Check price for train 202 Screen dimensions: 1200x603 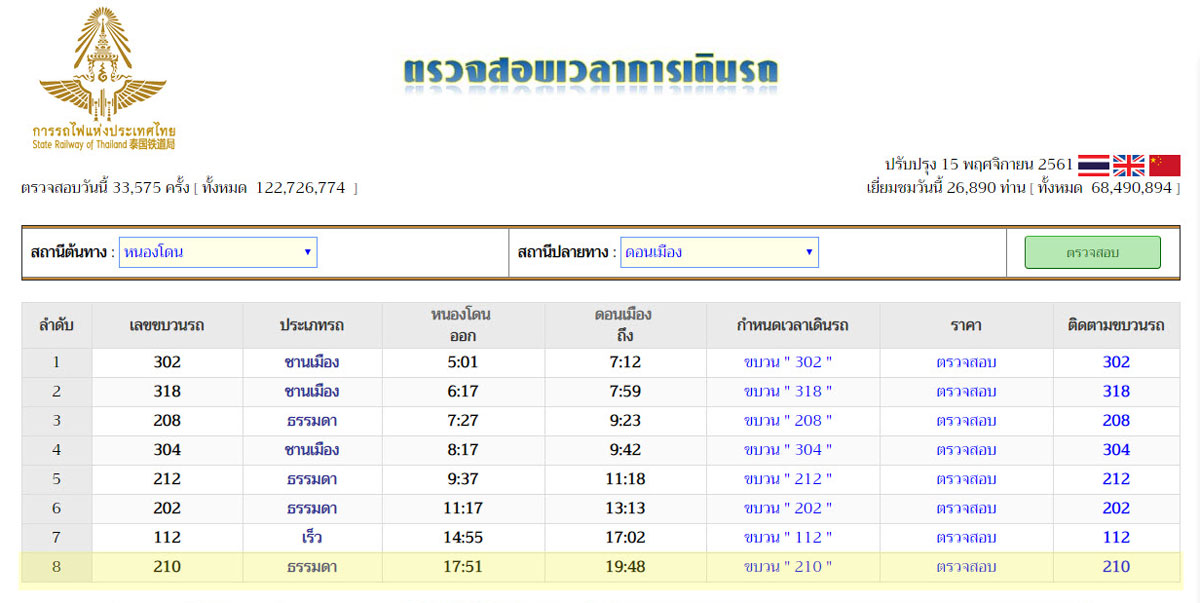966,508
